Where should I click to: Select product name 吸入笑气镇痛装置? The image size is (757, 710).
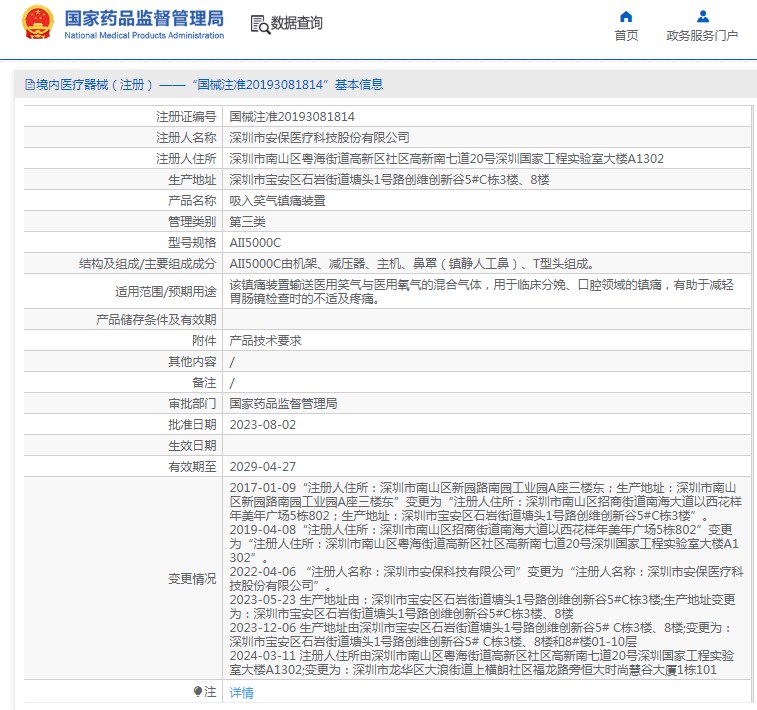278,200
